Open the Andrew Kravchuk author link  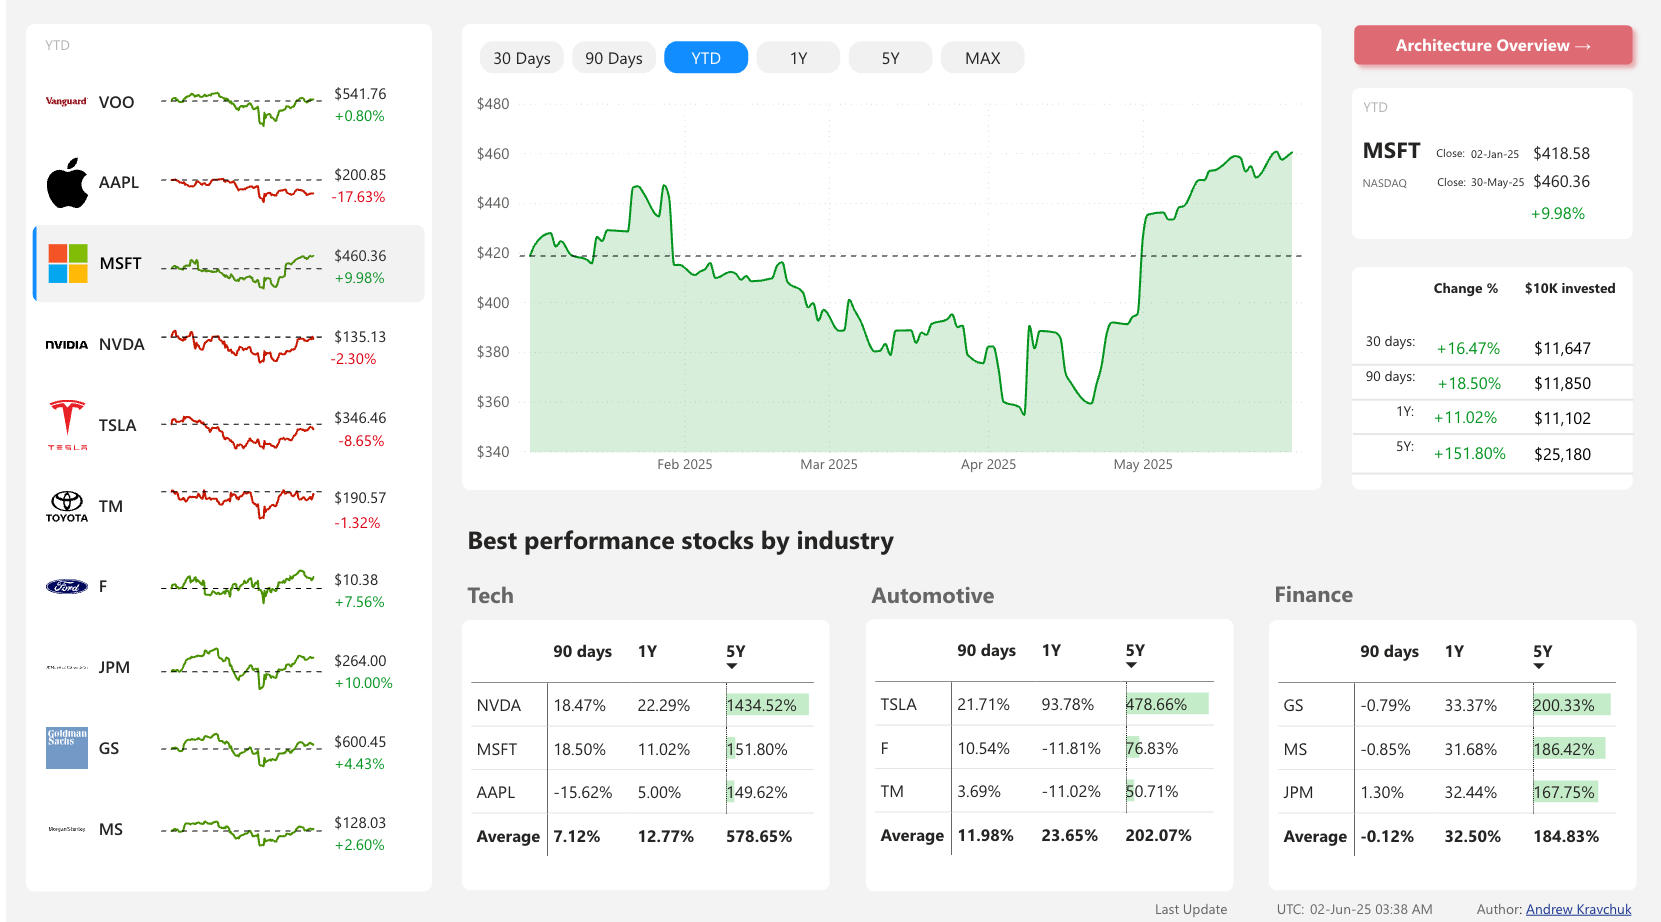1578,909
